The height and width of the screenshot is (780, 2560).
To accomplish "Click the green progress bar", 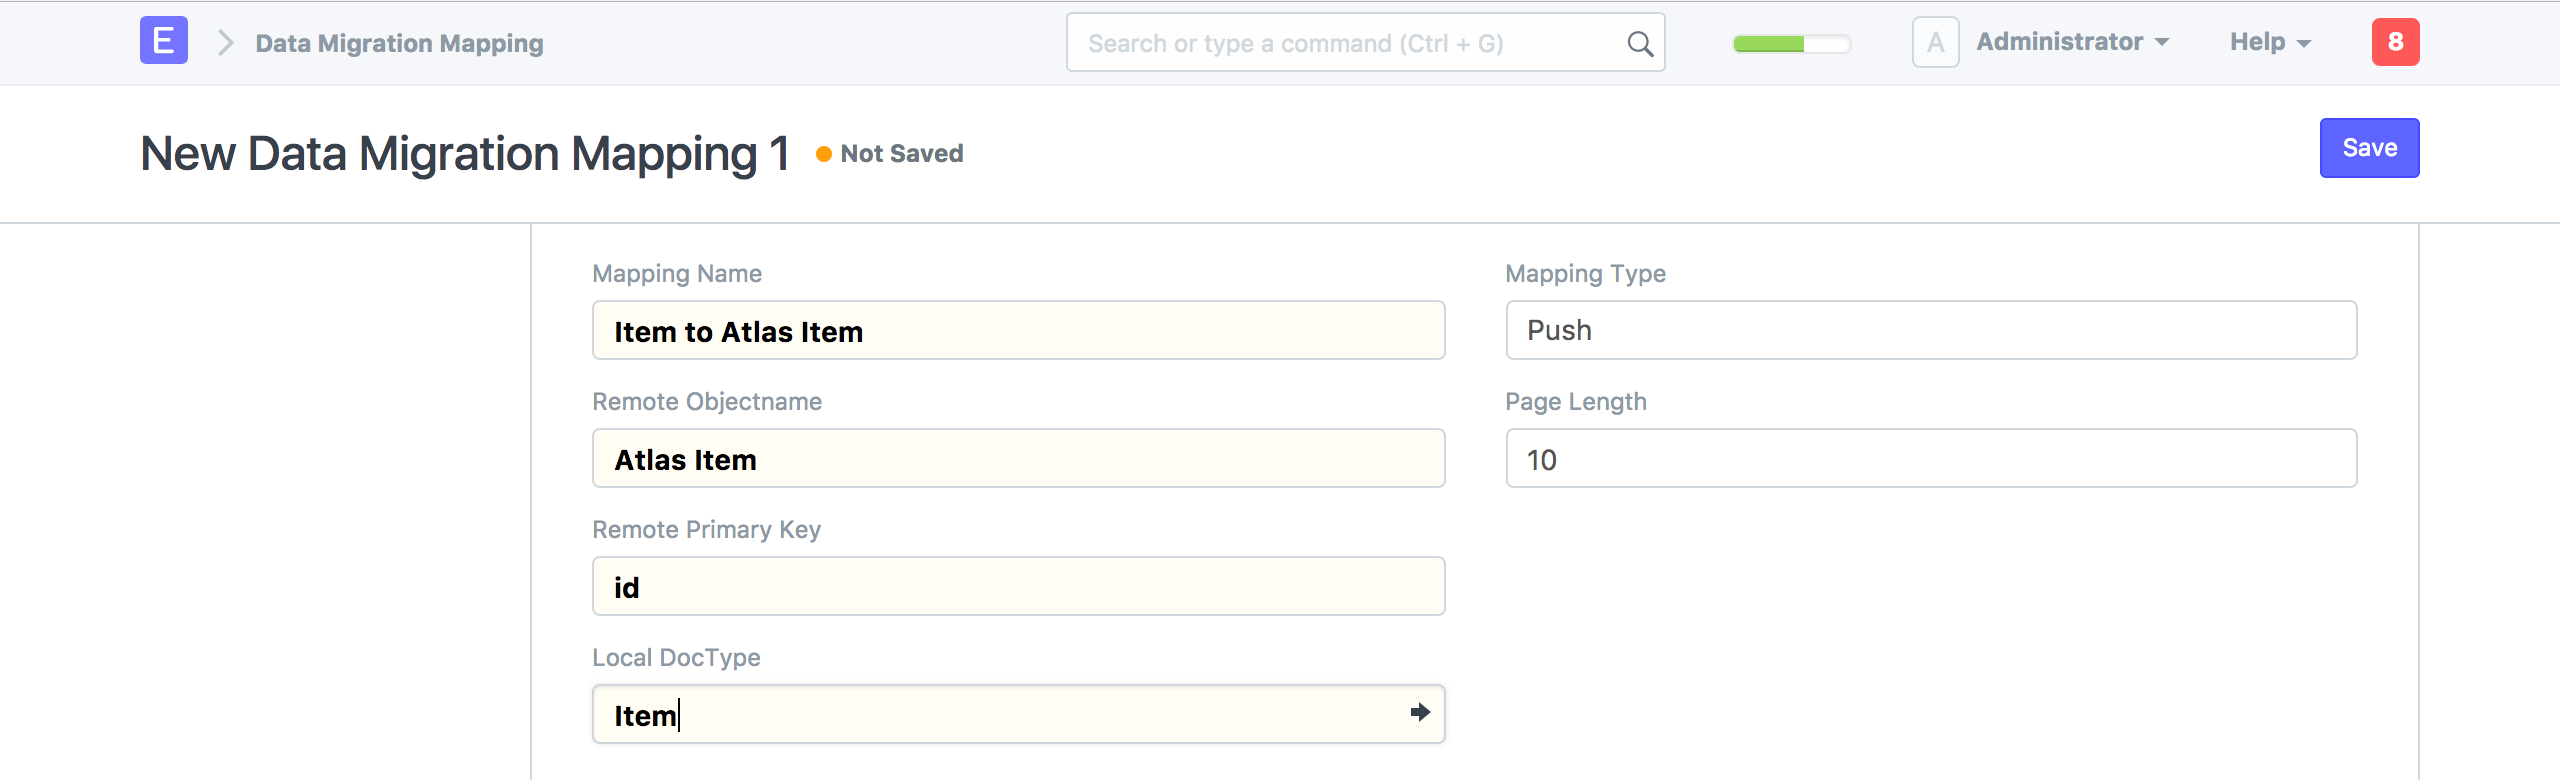I will pos(1791,43).
